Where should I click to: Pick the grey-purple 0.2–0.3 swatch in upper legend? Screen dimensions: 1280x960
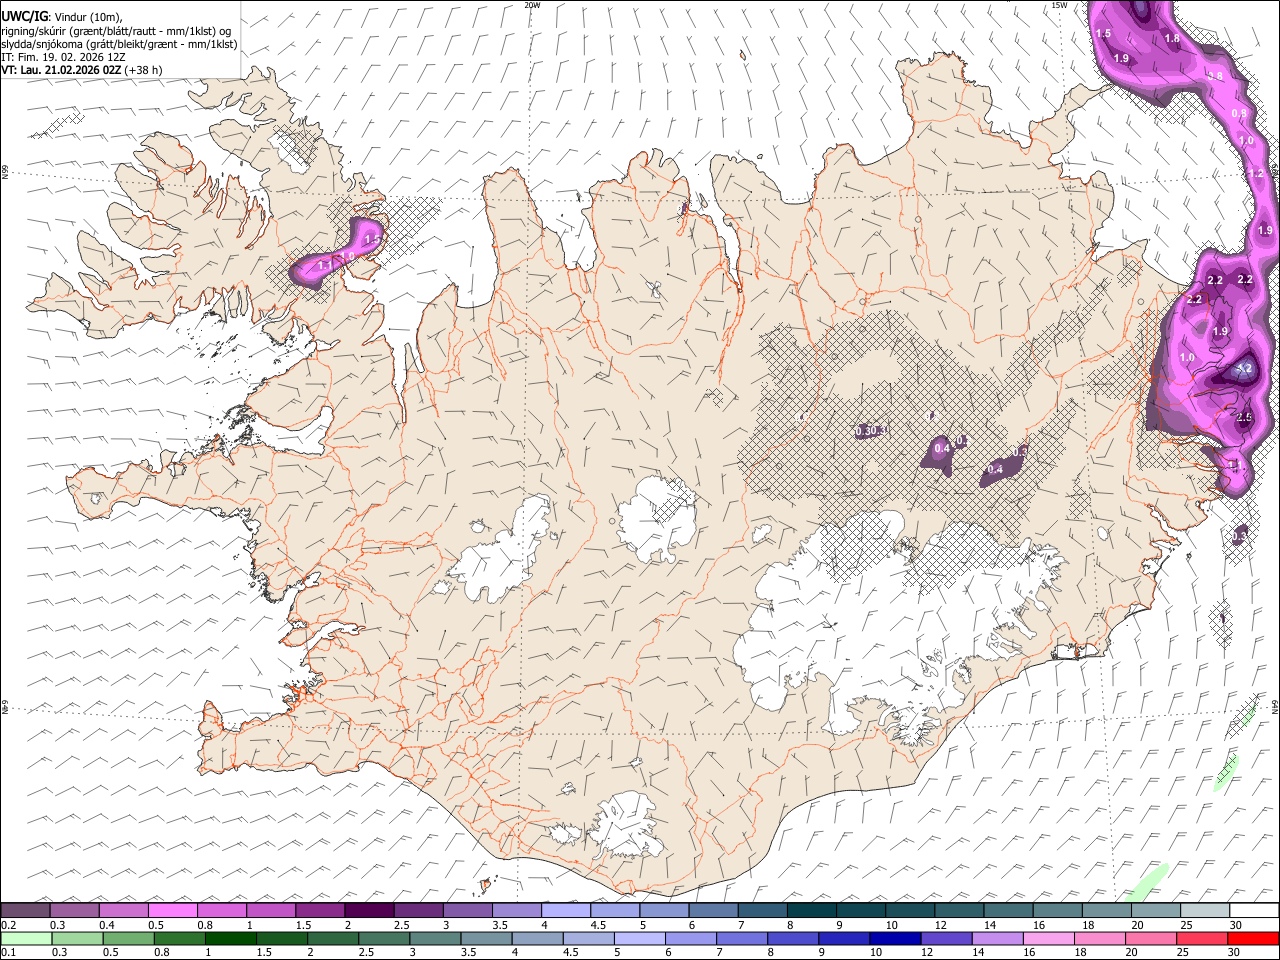pyautogui.click(x=26, y=910)
